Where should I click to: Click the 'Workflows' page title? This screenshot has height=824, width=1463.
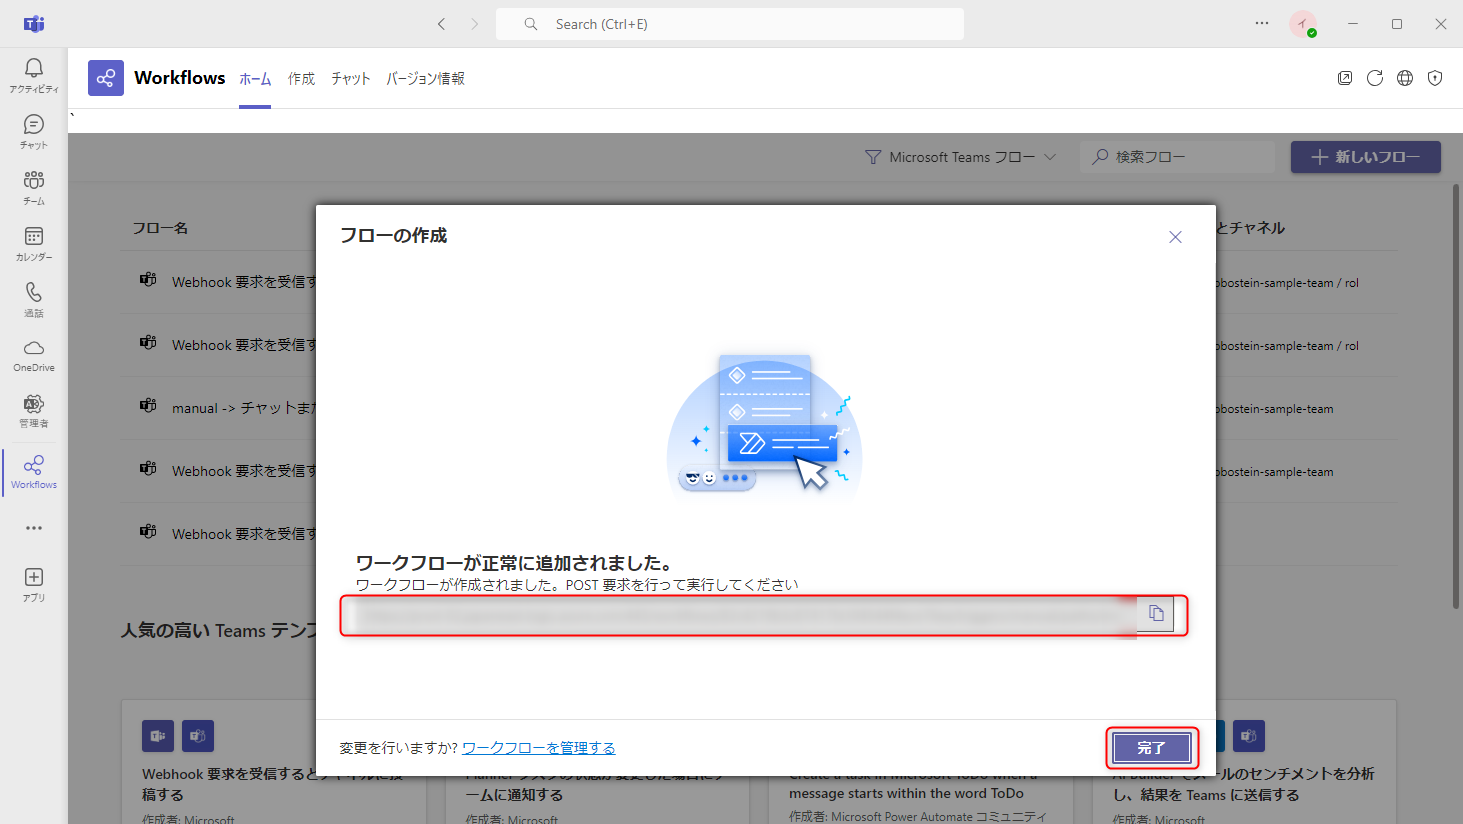tap(180, 78)
